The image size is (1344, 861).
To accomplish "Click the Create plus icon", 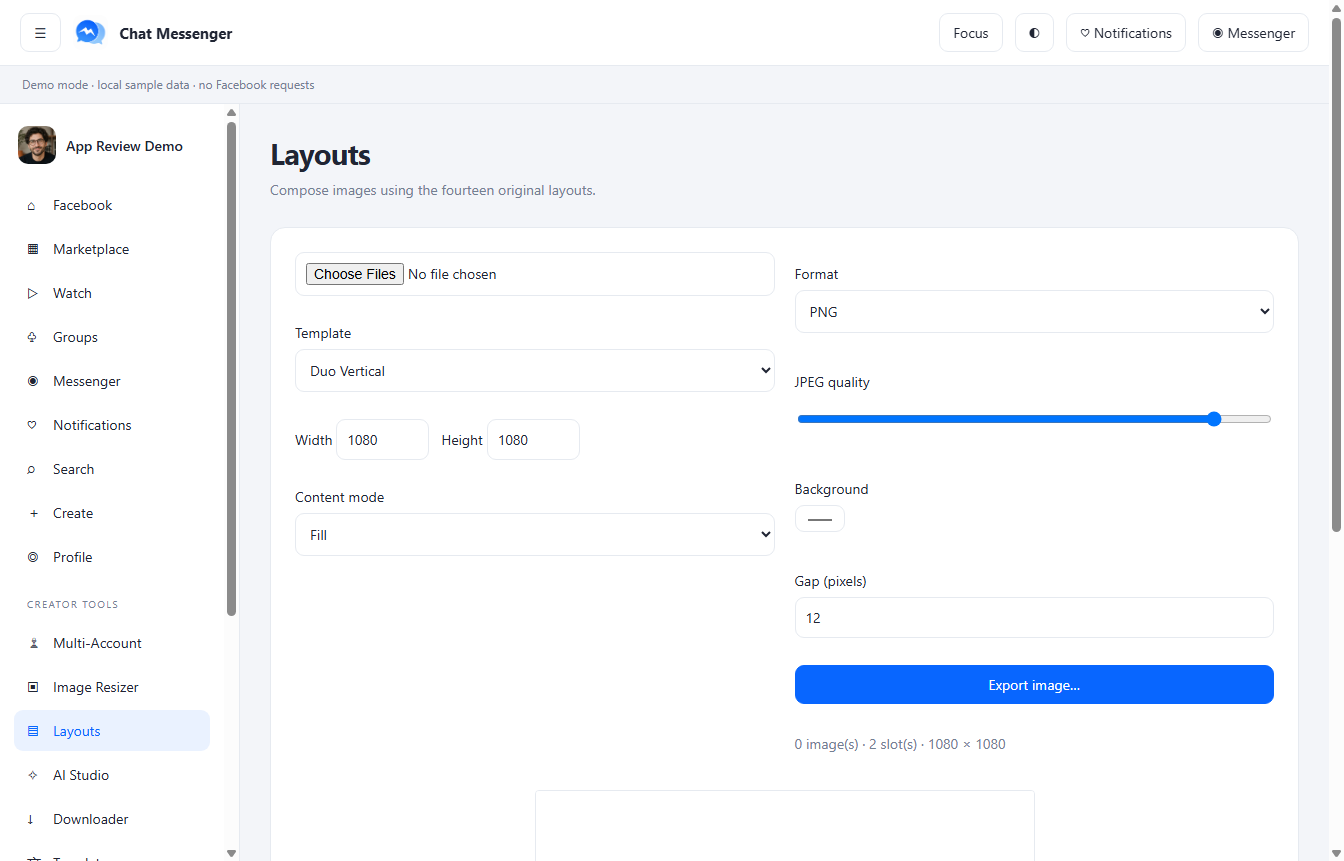I will (32, 513).
